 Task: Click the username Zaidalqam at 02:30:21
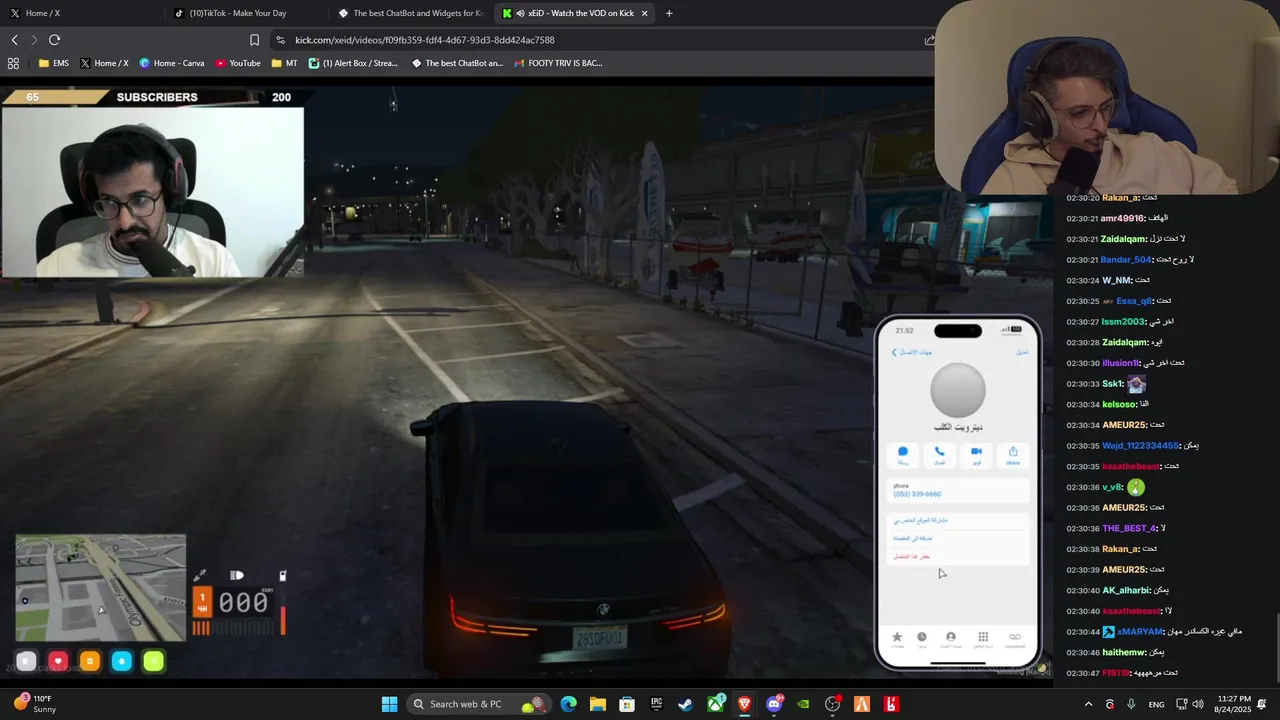click(x=1124, y=239)
